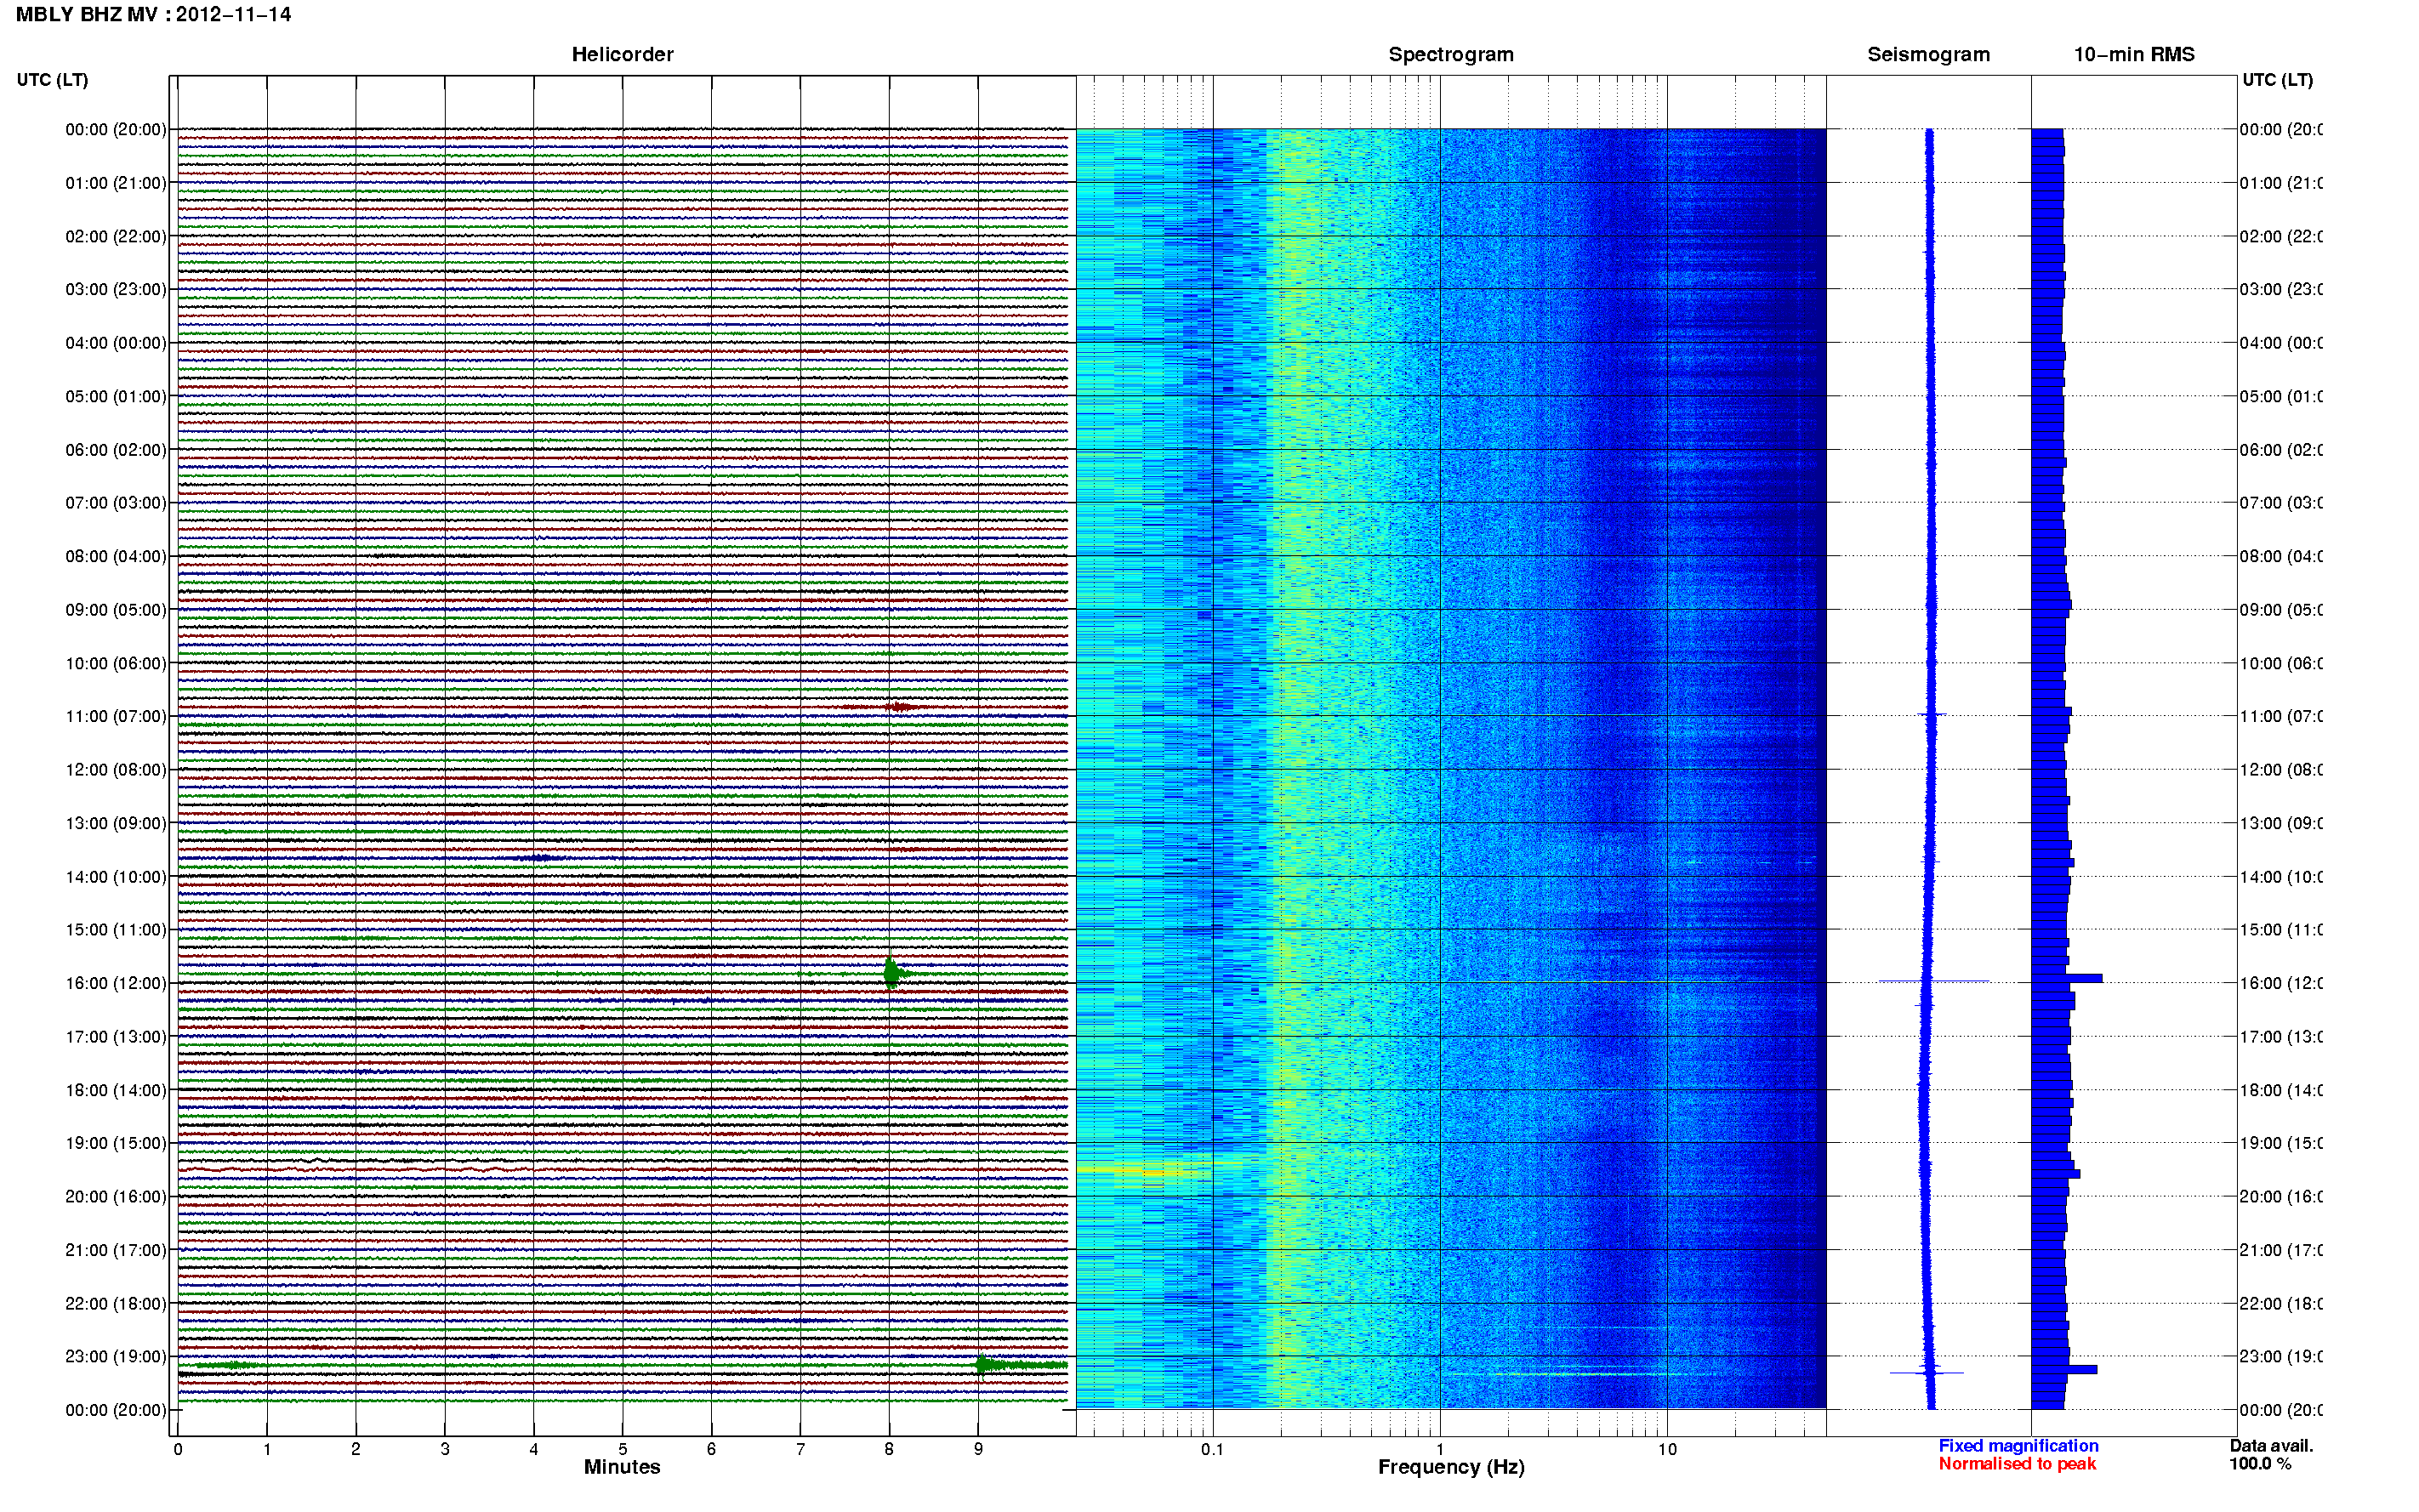Click the left '08:00 (04:00)' time label

116,556
